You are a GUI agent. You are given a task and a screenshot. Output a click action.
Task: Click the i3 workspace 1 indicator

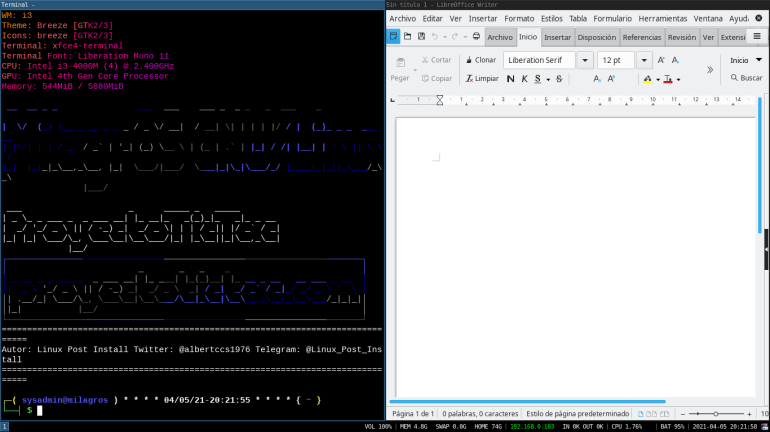[x=4, y=426]
